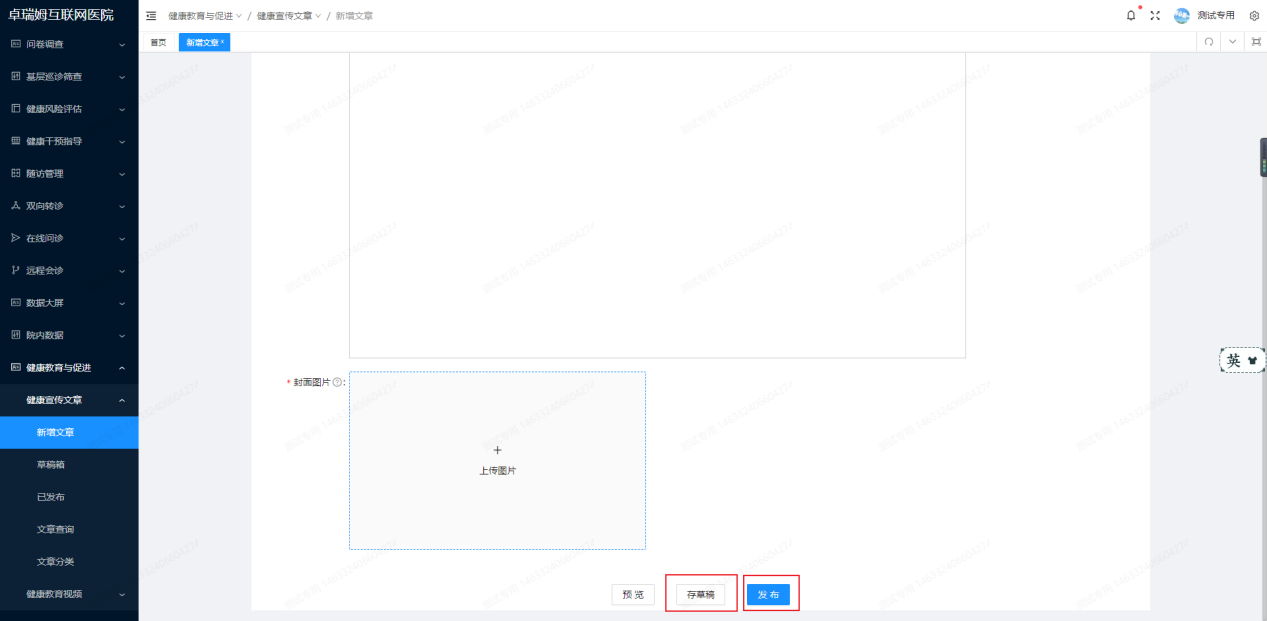Click the 健康风险评估 sidebar icon
Screen dimensions: 1267x621
[x=15, y=108]
